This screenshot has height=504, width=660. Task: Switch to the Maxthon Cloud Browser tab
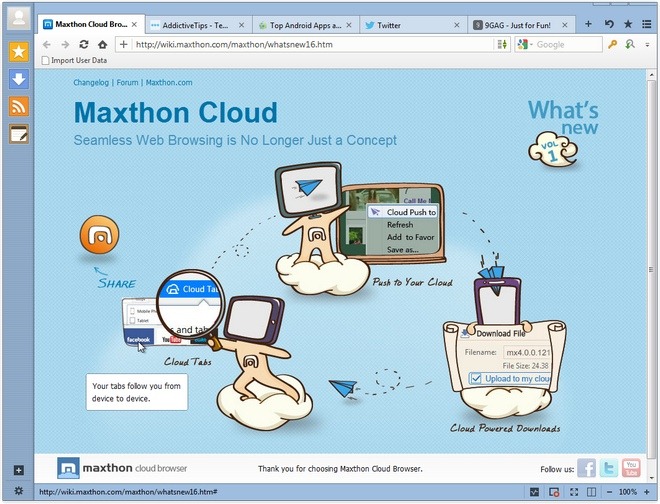click(x=90, y=24)
